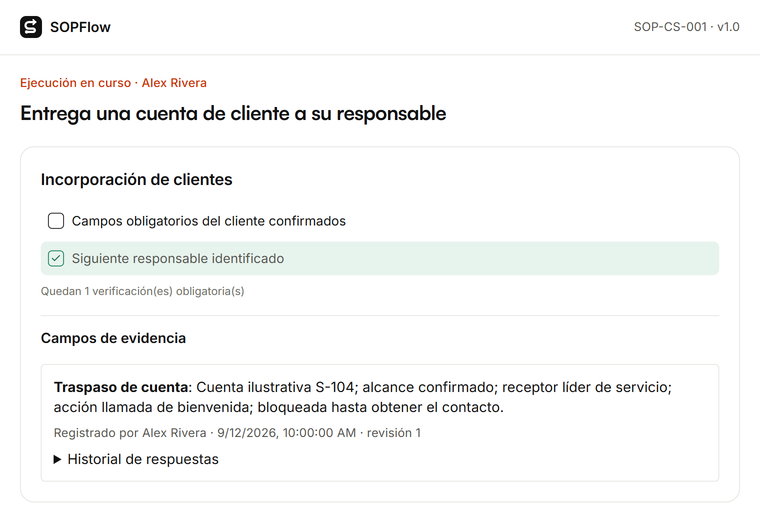Click the SOPFlow brand name
This screenshot has height=523, width=760.
[x=80, y=27]
